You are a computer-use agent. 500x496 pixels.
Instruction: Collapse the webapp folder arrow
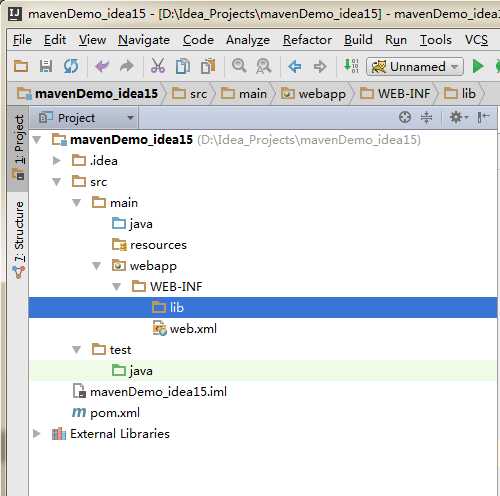[97, 266]
